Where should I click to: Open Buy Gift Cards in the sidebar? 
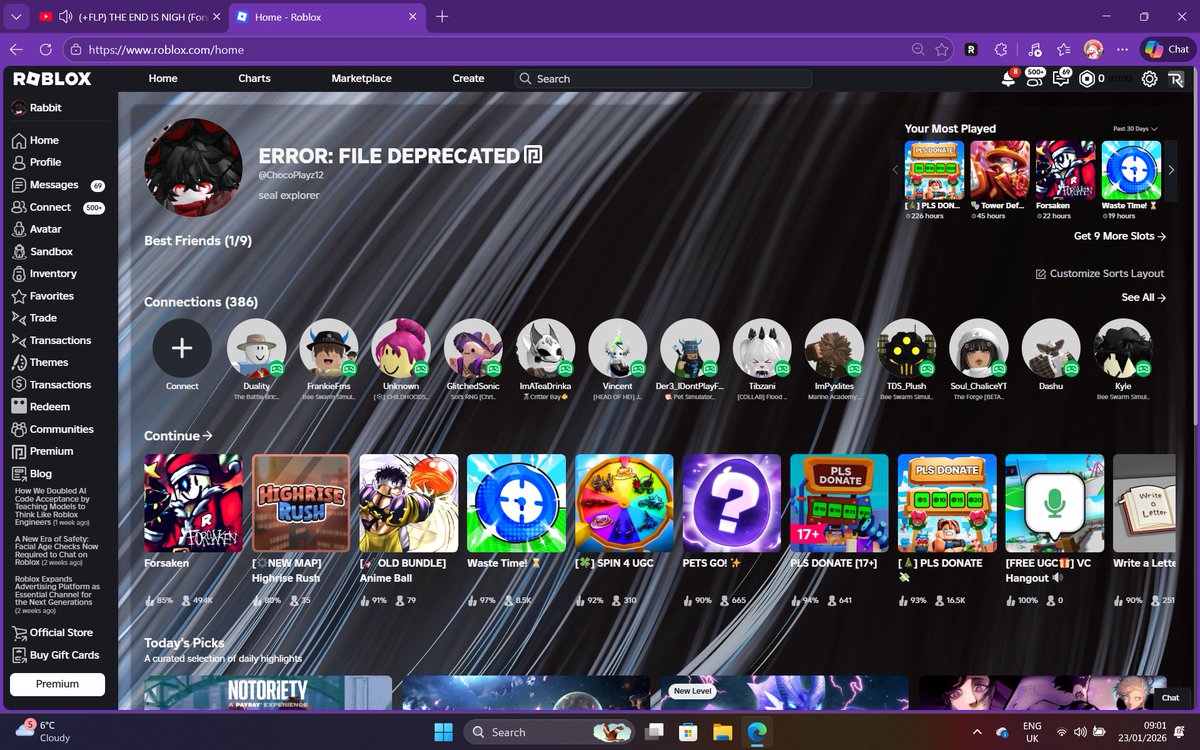pyautogui.click(x=64, y=655)
